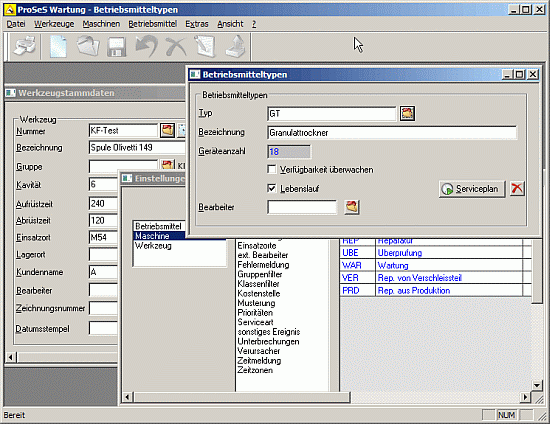This screenshot has width=550, height=424.
Task: Select Betriebsmittel in the Einstellungen list
Action: (159, 226)
